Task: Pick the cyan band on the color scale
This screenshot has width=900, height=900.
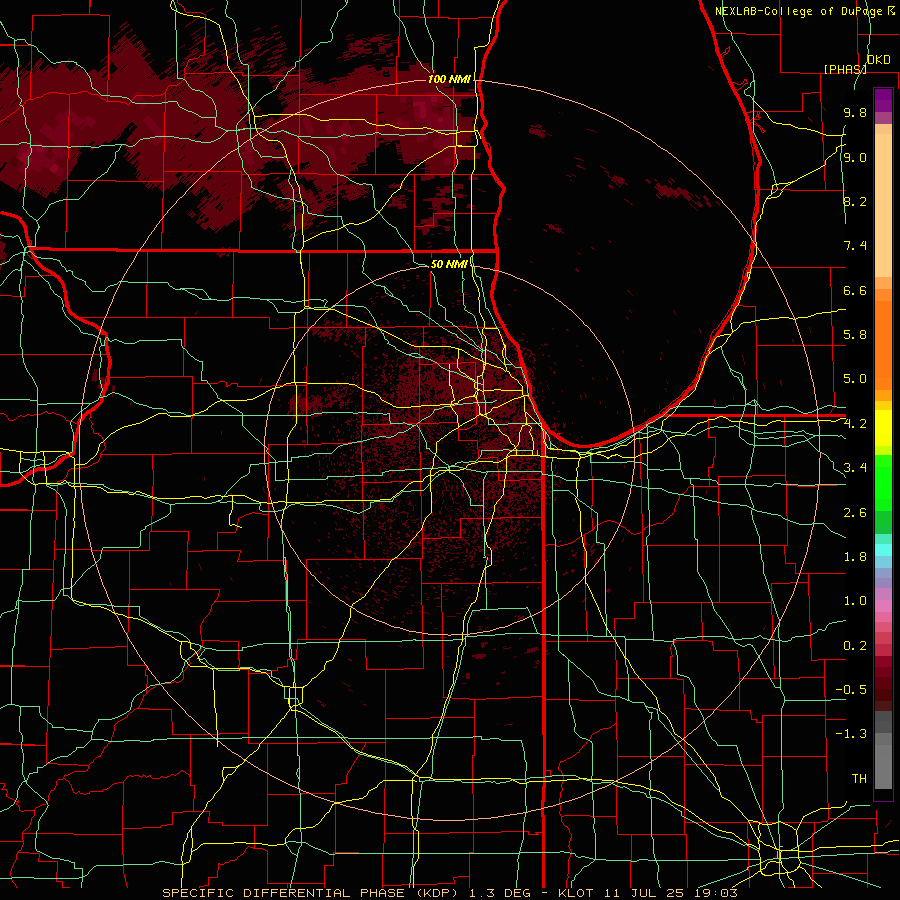Action: [883, 550]
